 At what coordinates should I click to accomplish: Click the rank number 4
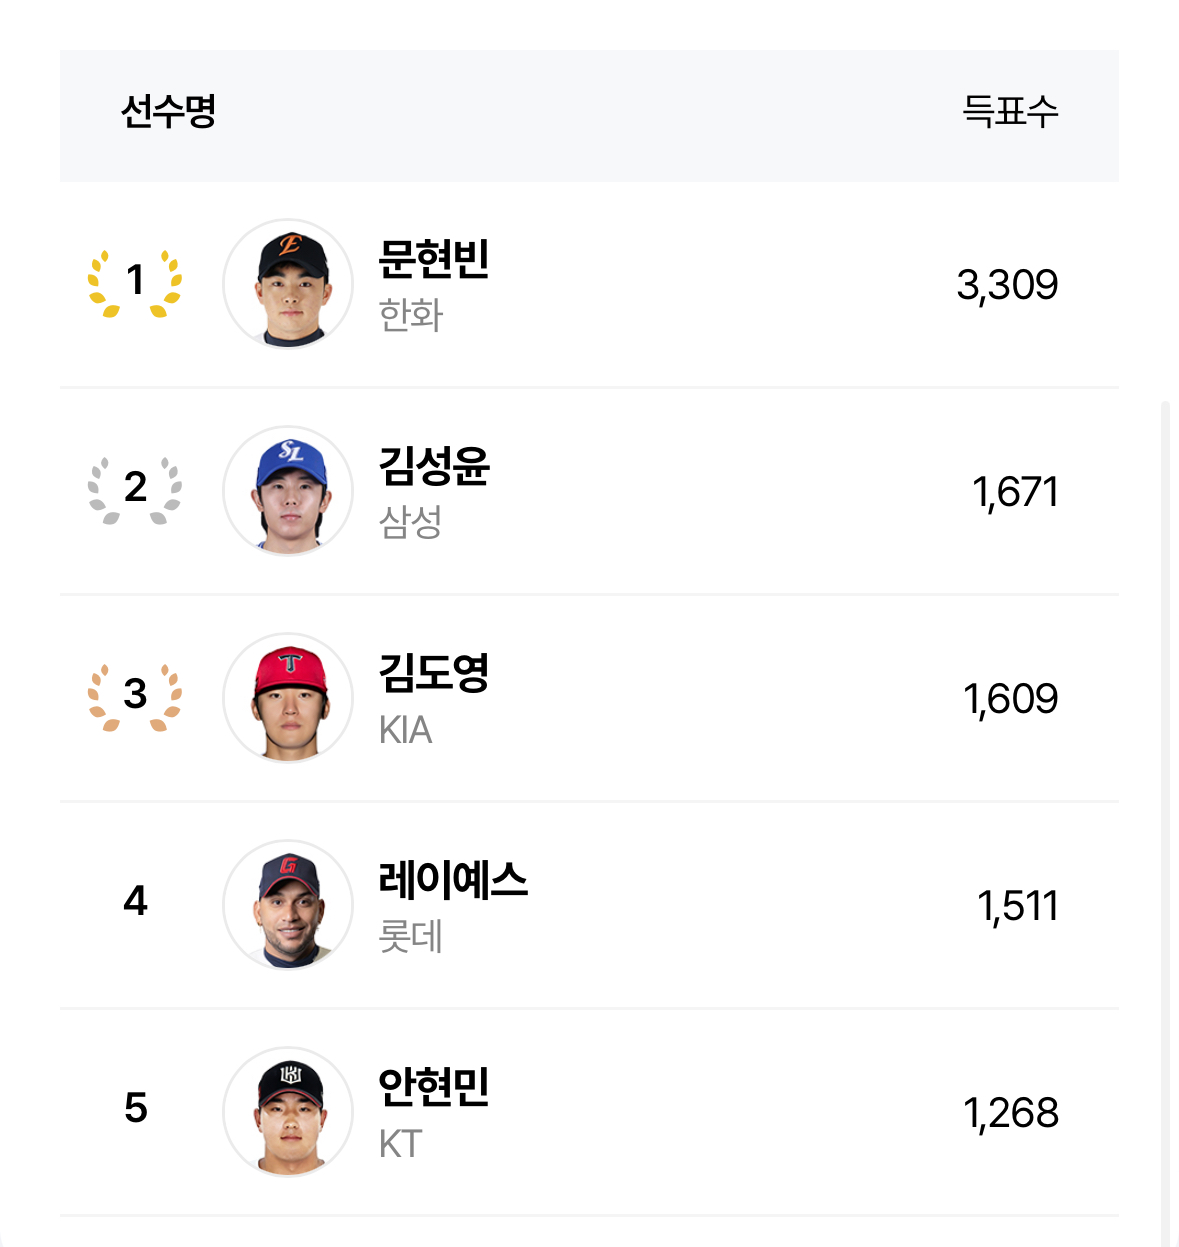pyautogui.click(x=135, y=901)
